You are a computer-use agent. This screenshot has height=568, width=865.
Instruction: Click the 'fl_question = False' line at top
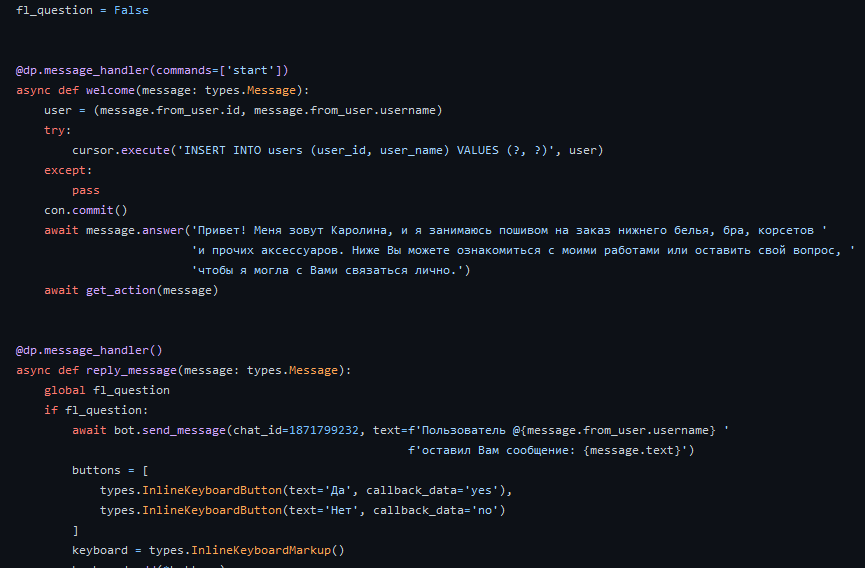(x=82, y=10)
